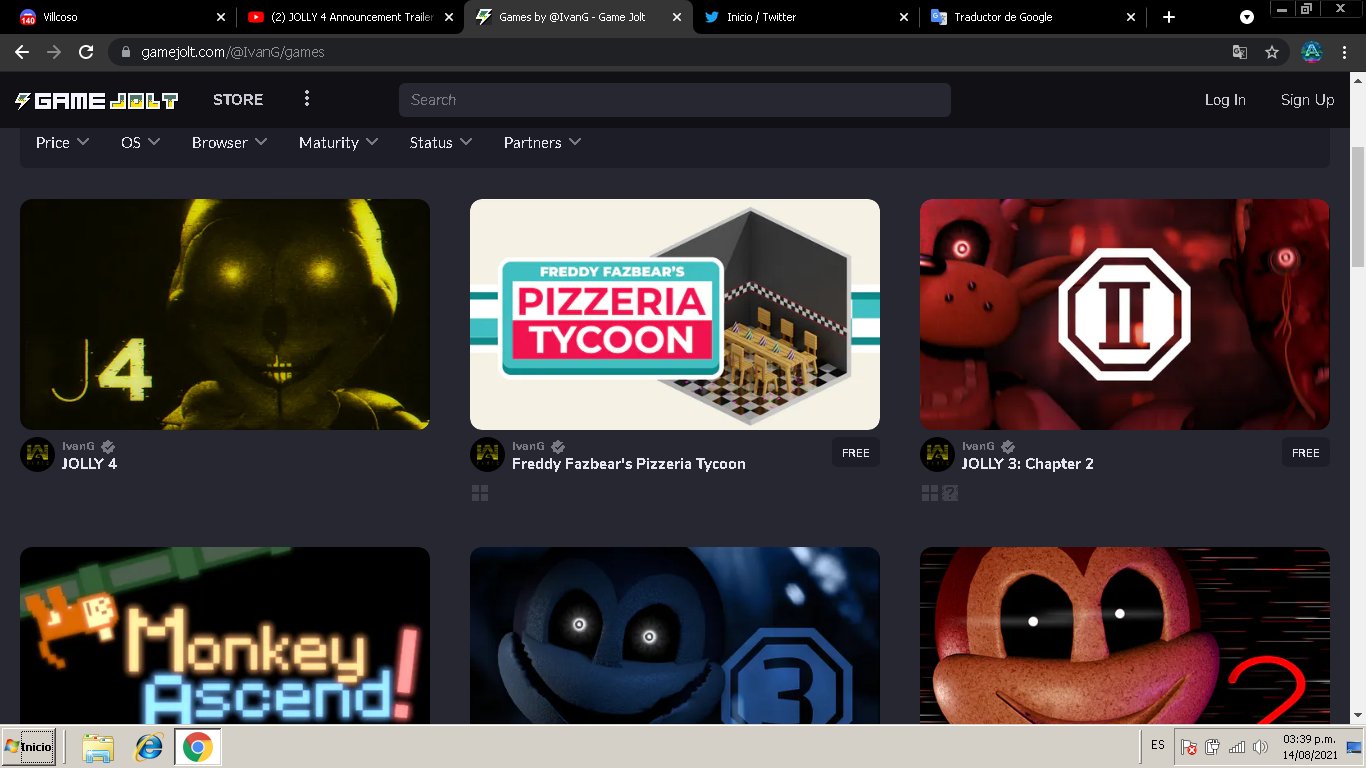Expand the Browser filter dropdown
1366x768 pixels.
coord(229,143)
